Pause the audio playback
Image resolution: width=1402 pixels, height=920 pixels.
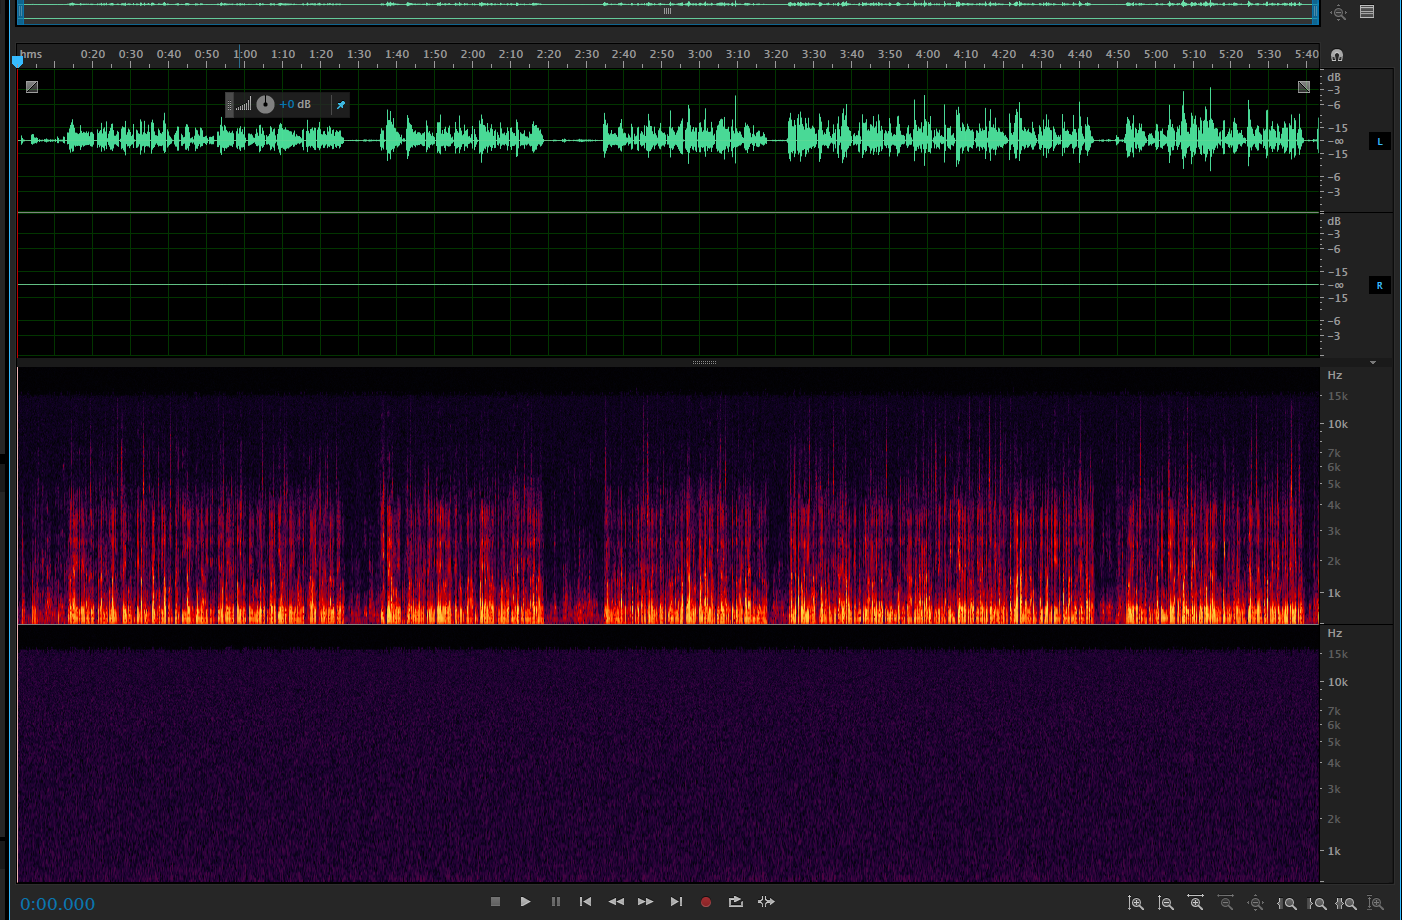point(556,902)
